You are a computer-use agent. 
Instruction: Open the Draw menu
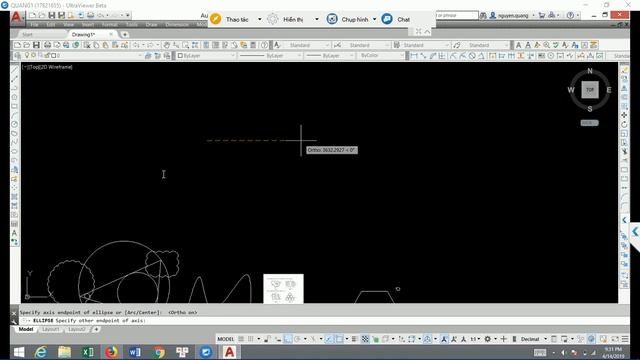[x=151, y=25]
